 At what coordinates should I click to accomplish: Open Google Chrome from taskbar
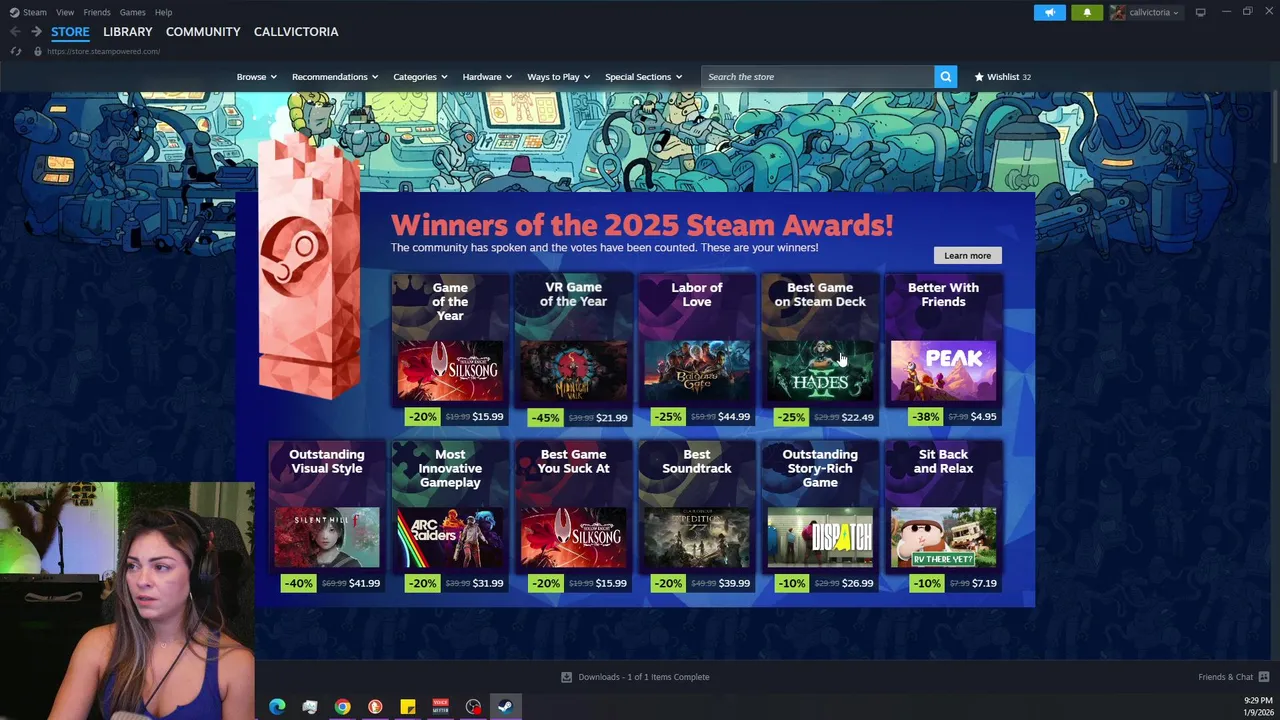(x=342, y=707)
